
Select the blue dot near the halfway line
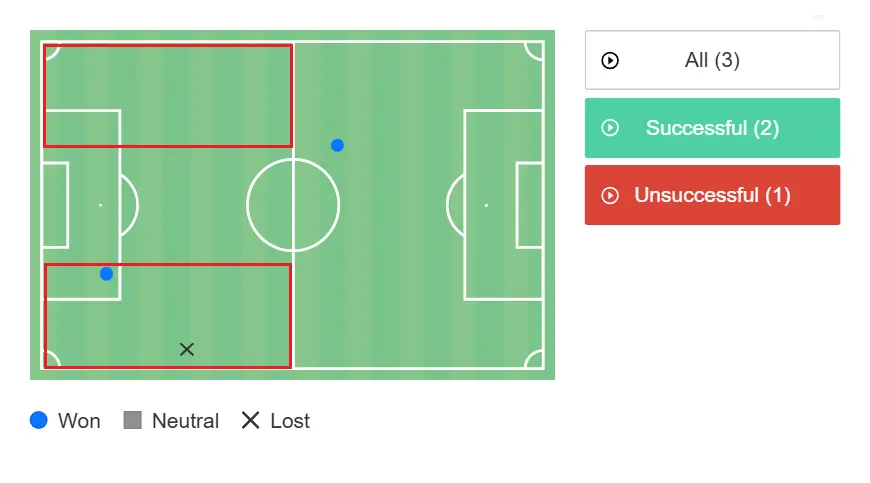(x=337, y=145)
